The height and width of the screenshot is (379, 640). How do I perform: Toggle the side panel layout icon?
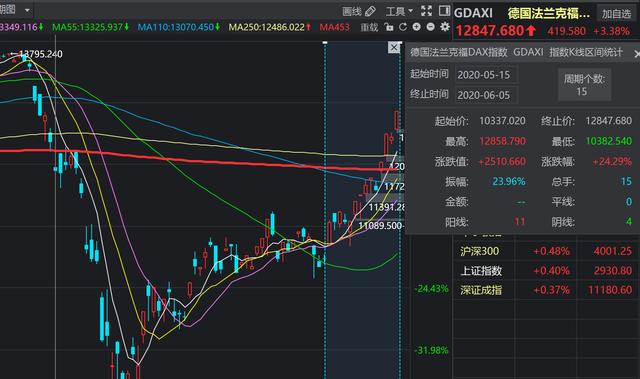click(x=444, y=11)
